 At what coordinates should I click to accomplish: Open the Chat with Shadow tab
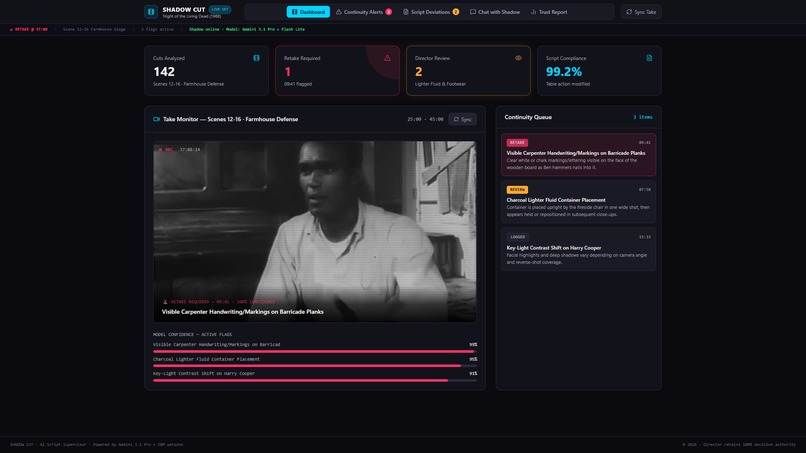point(494,12)
